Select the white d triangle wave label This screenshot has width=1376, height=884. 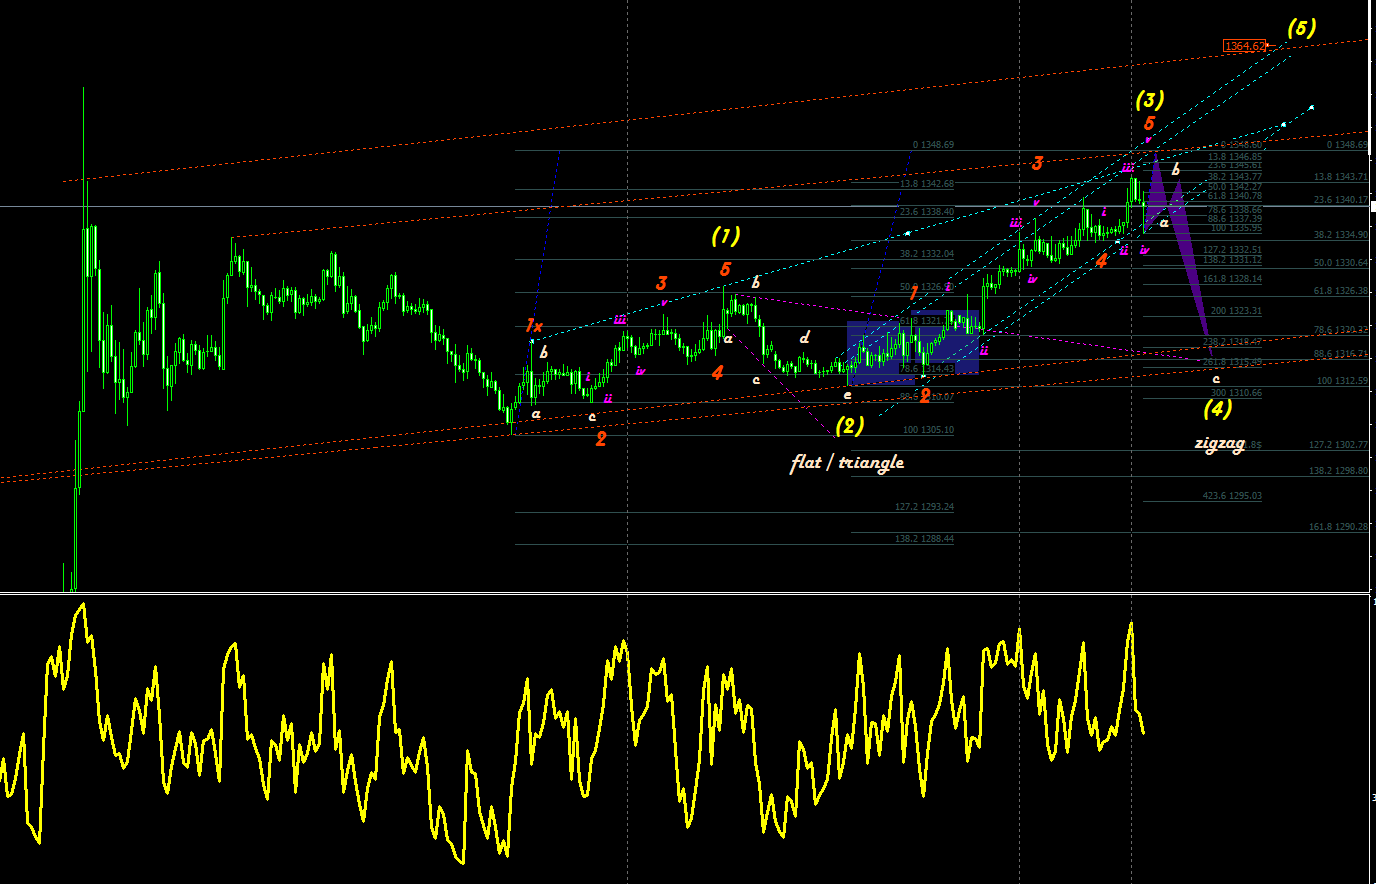pos(804,339)
